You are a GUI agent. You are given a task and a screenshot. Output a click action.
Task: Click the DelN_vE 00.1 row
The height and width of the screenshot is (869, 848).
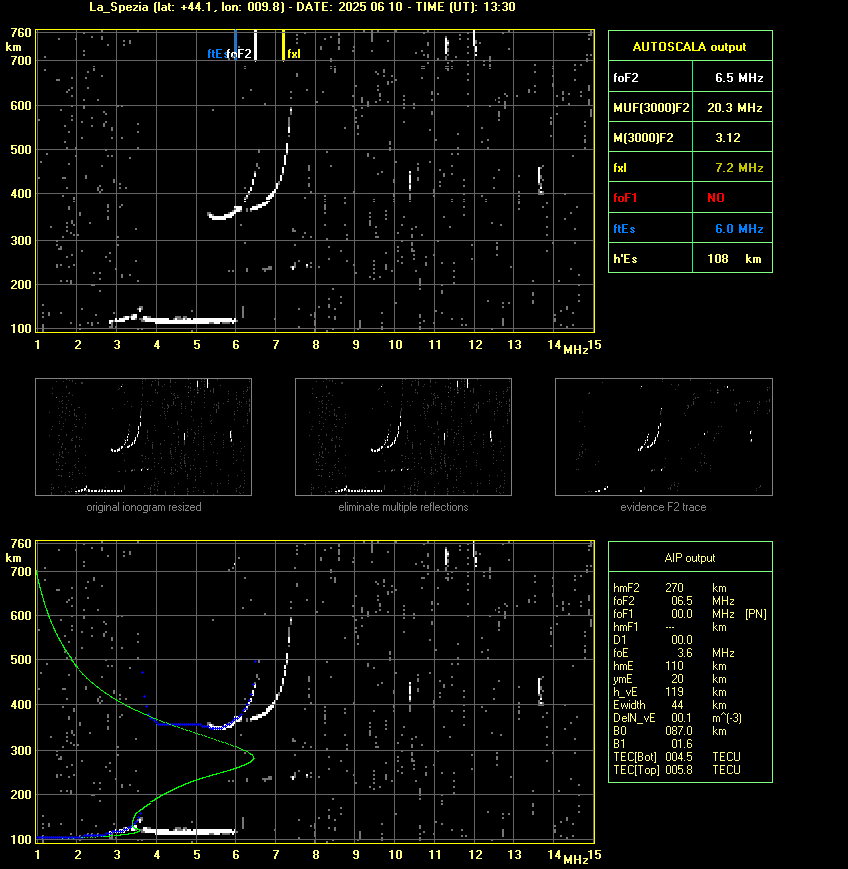click(x=677, y=718)
